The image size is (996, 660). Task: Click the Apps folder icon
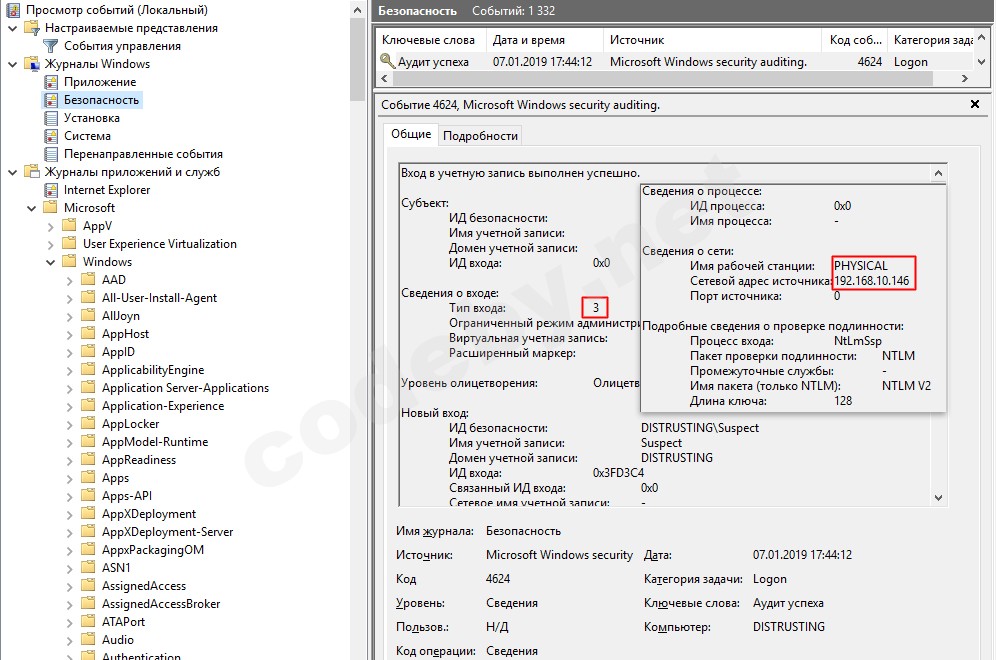click(89, 478)
